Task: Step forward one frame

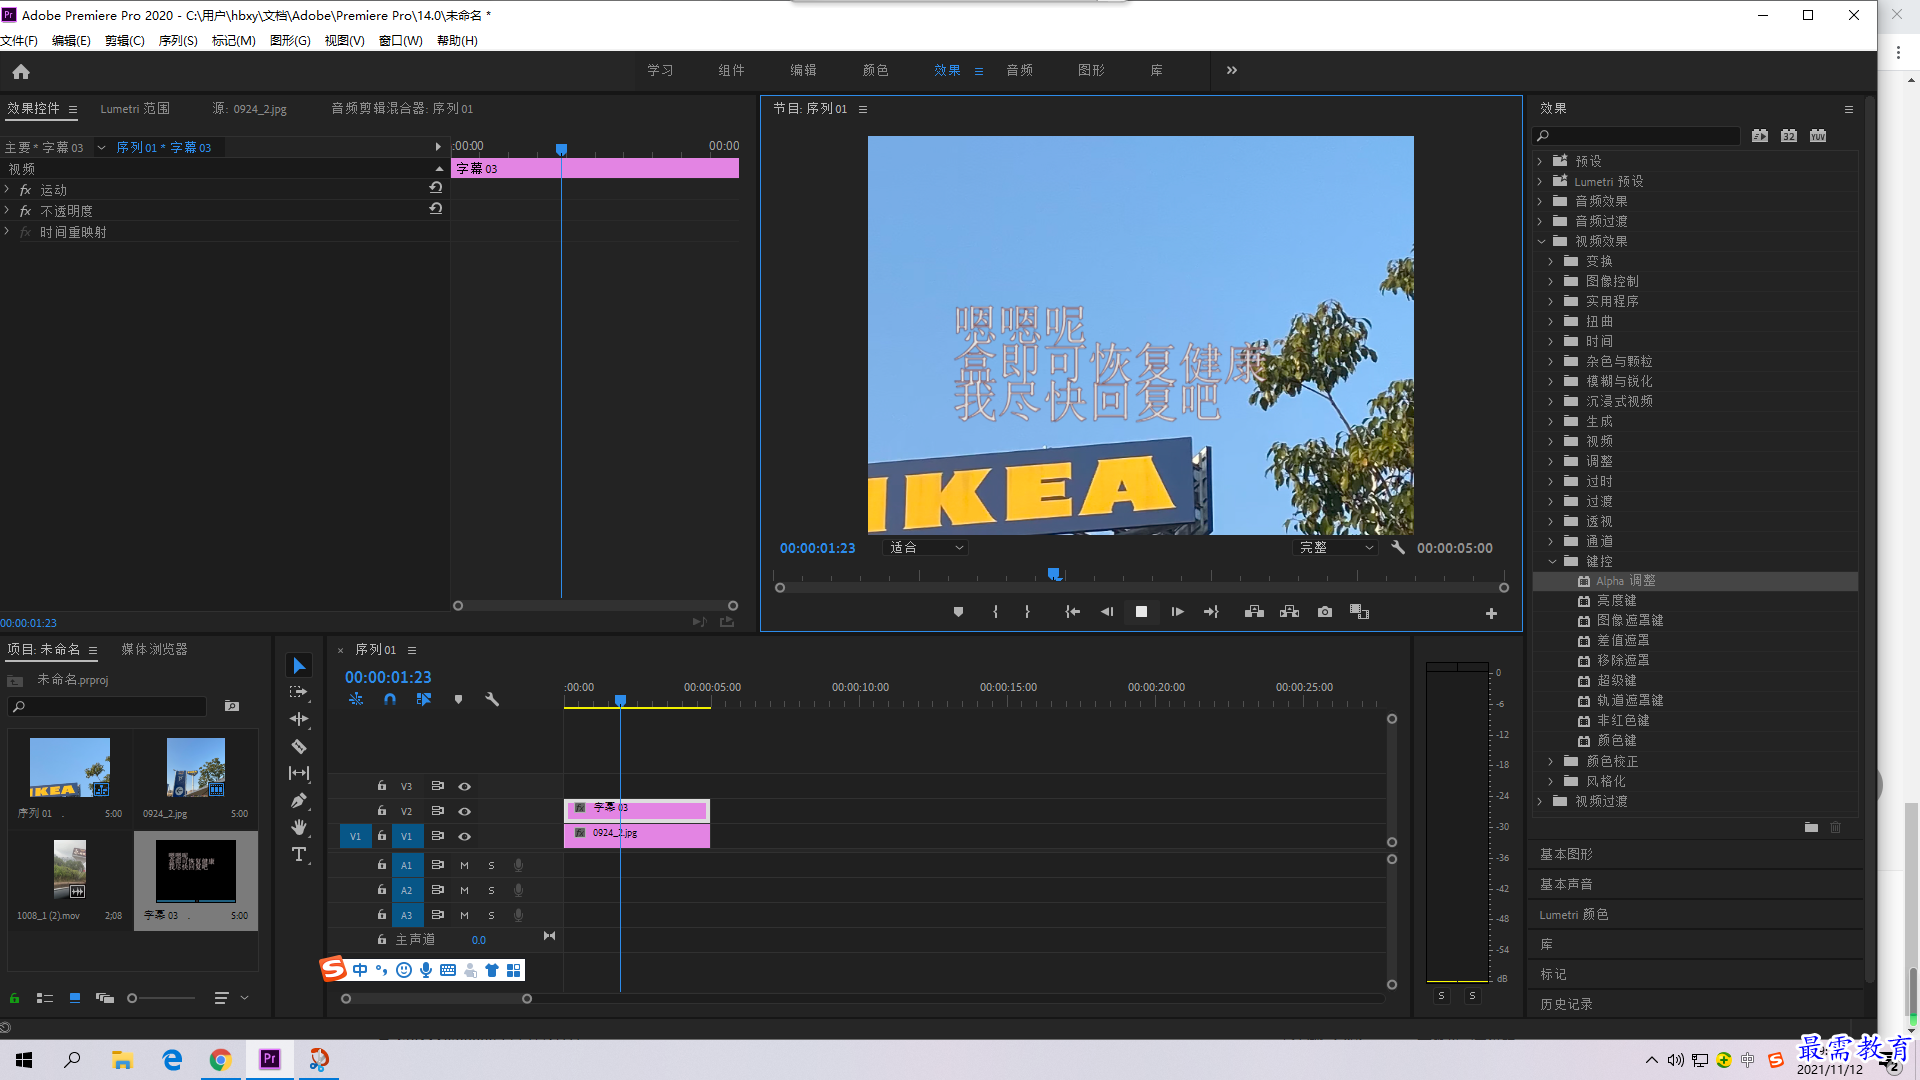Action: (x=1177, y=612)
